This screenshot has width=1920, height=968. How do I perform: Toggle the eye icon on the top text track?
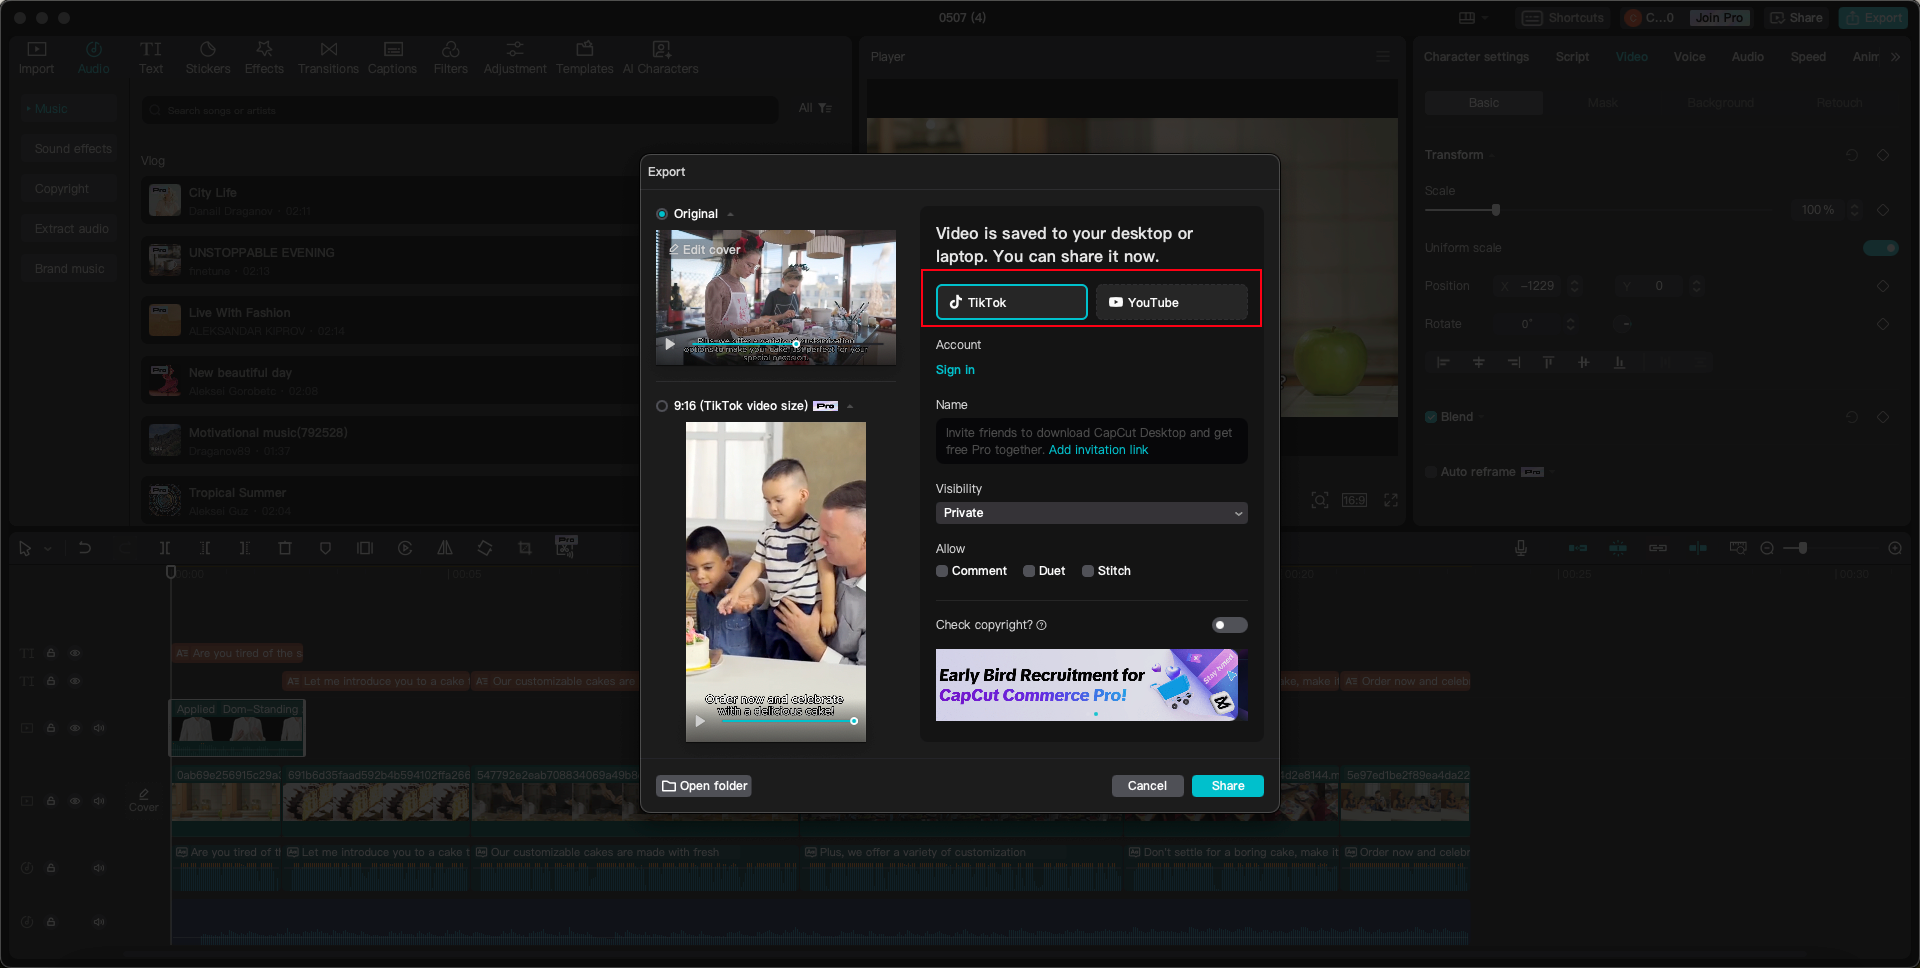75,653
